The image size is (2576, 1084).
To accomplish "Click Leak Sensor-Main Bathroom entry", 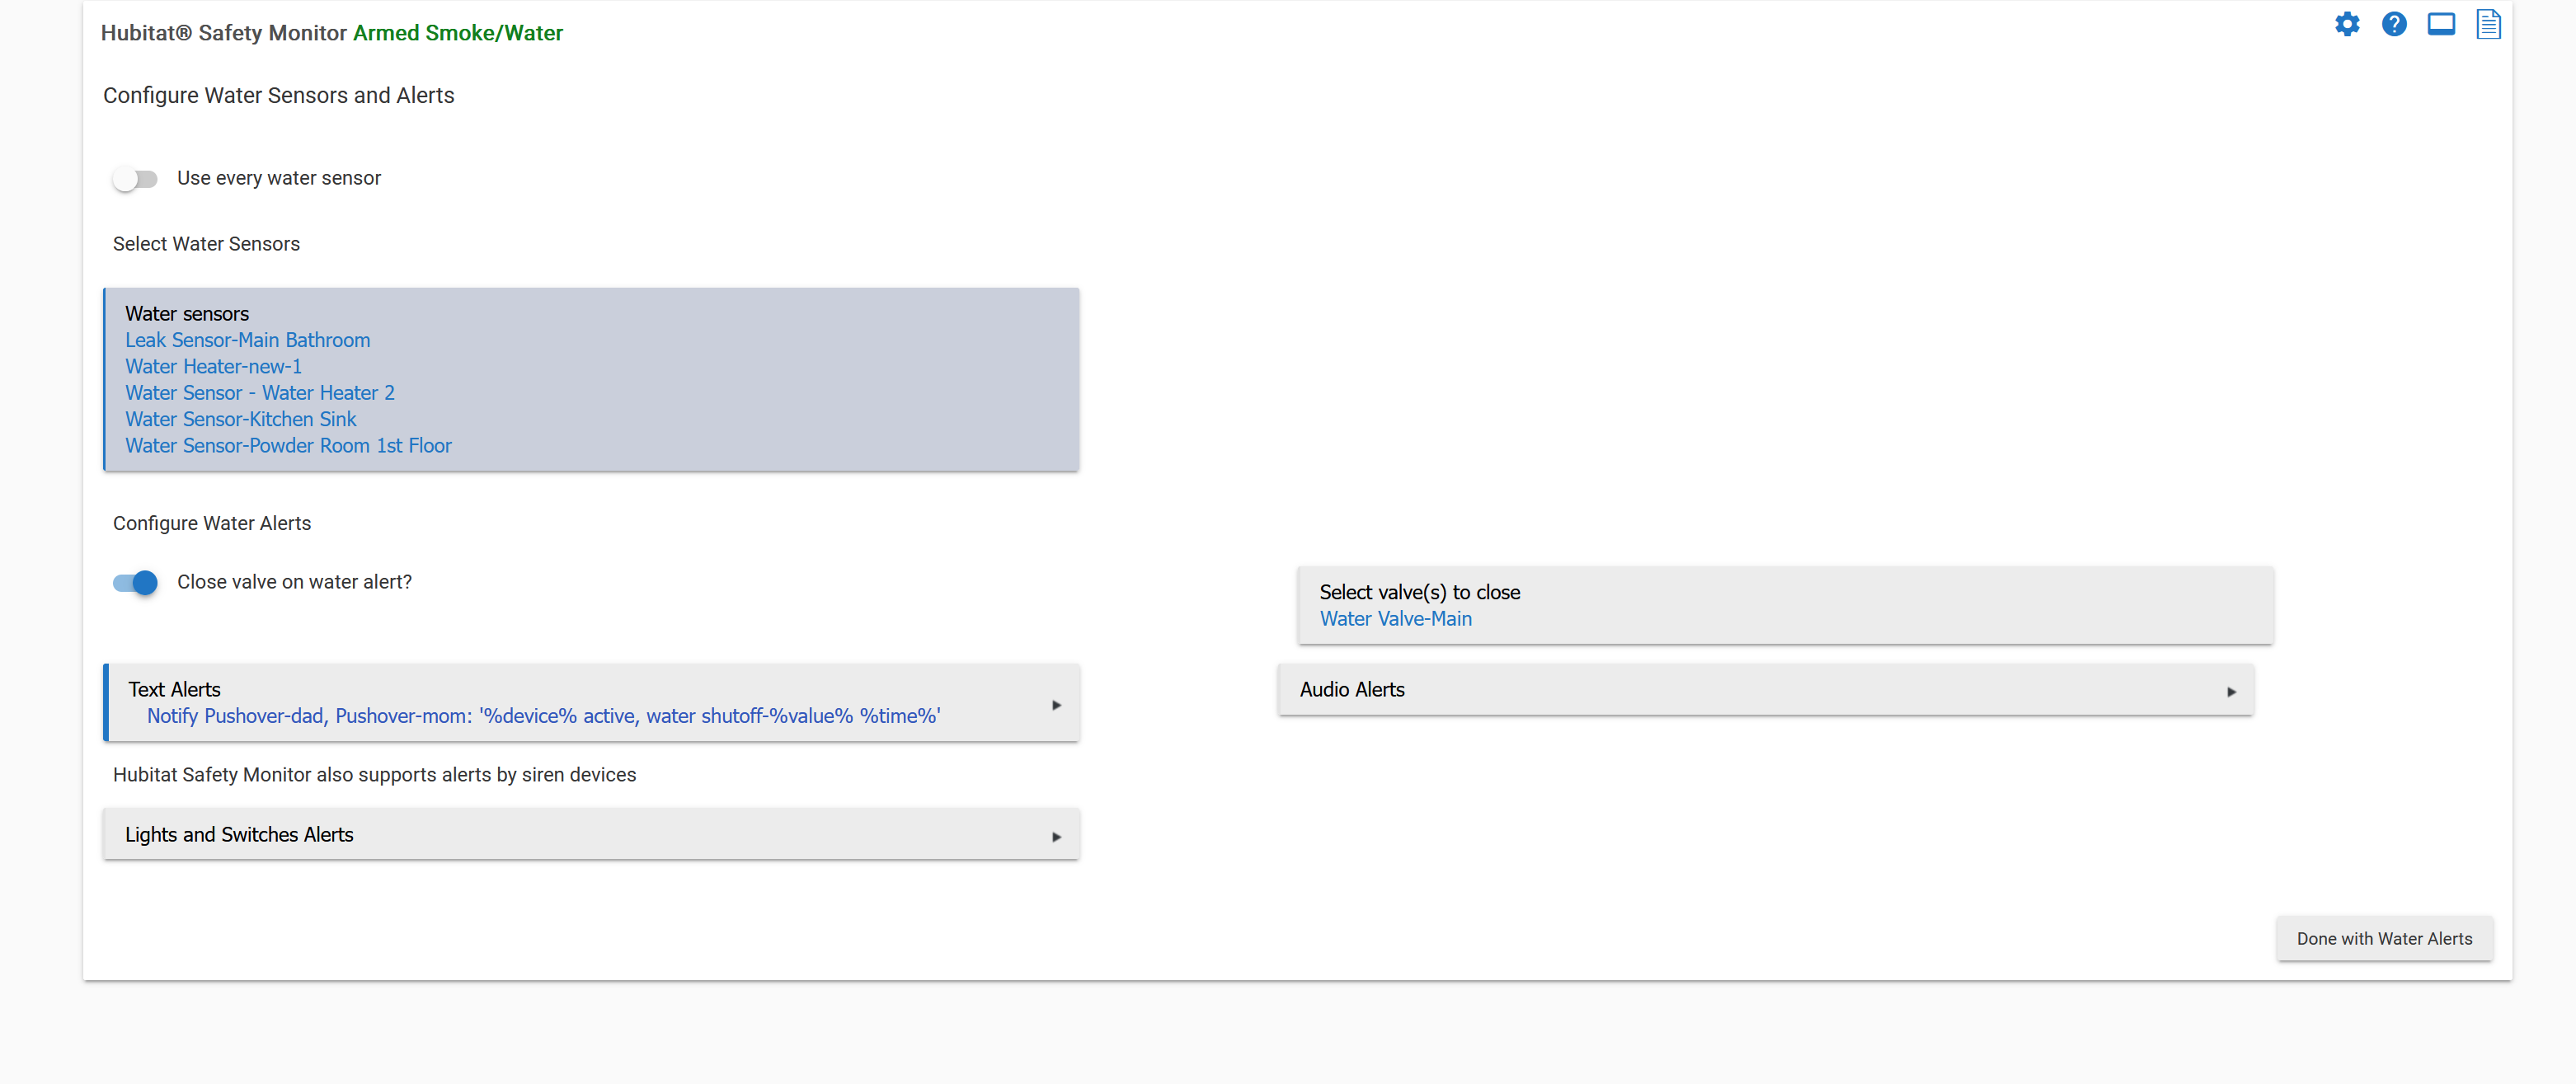I will click(x=247, y=340).
